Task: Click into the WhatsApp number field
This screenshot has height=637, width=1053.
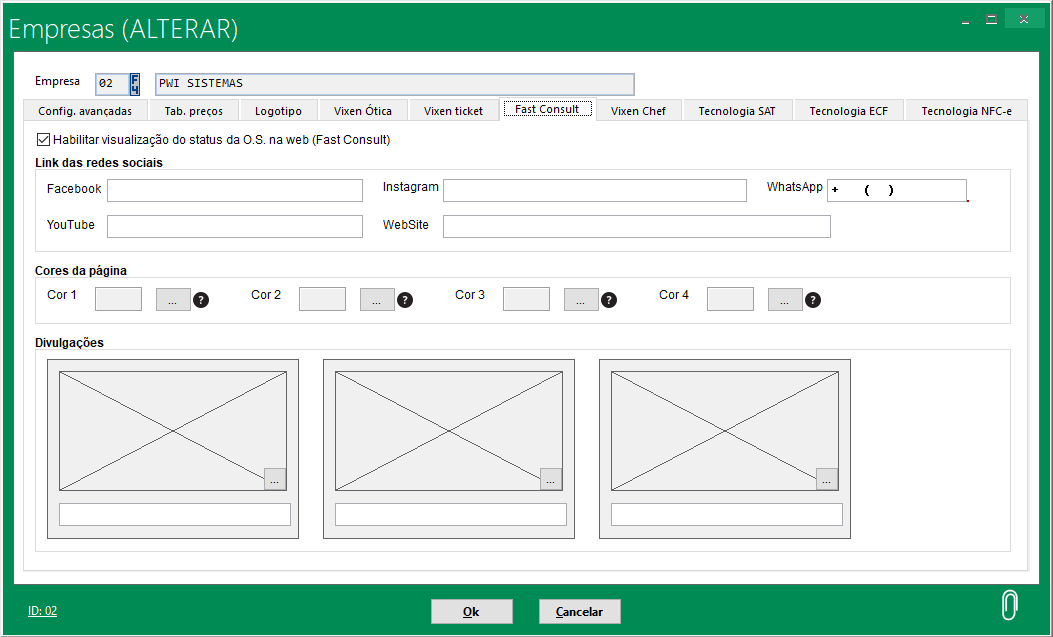Action: (x=897, y=191)
